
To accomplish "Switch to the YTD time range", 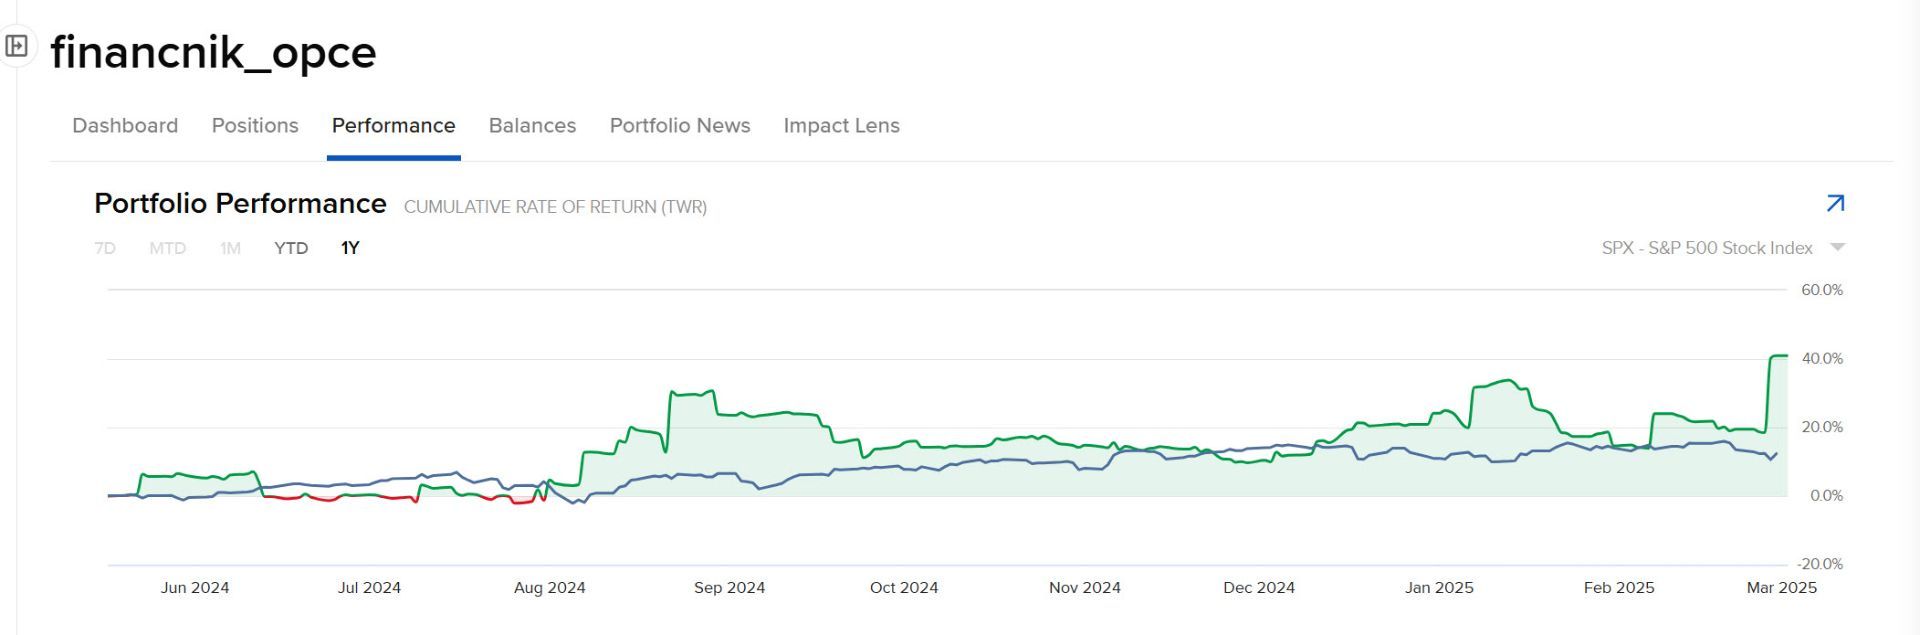I will (x=291, y=248).
